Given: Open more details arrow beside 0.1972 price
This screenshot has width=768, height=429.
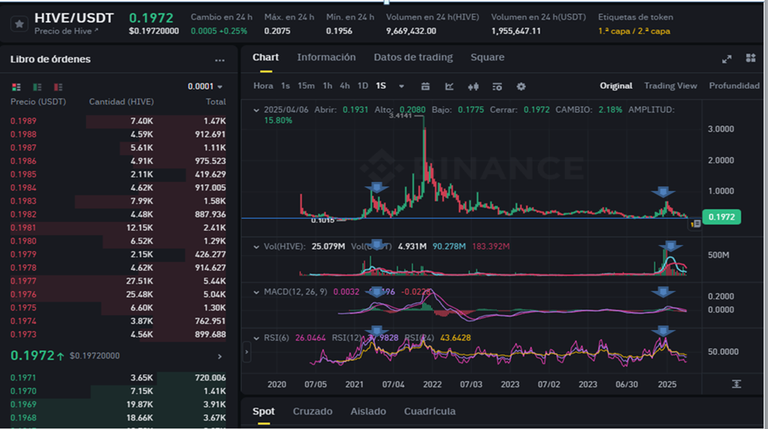Looking at the screenshot, I should point(219,357).
